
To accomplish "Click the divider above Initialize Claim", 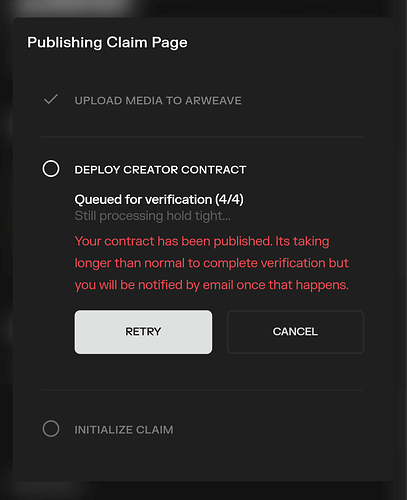I will (x=202, y=390).
